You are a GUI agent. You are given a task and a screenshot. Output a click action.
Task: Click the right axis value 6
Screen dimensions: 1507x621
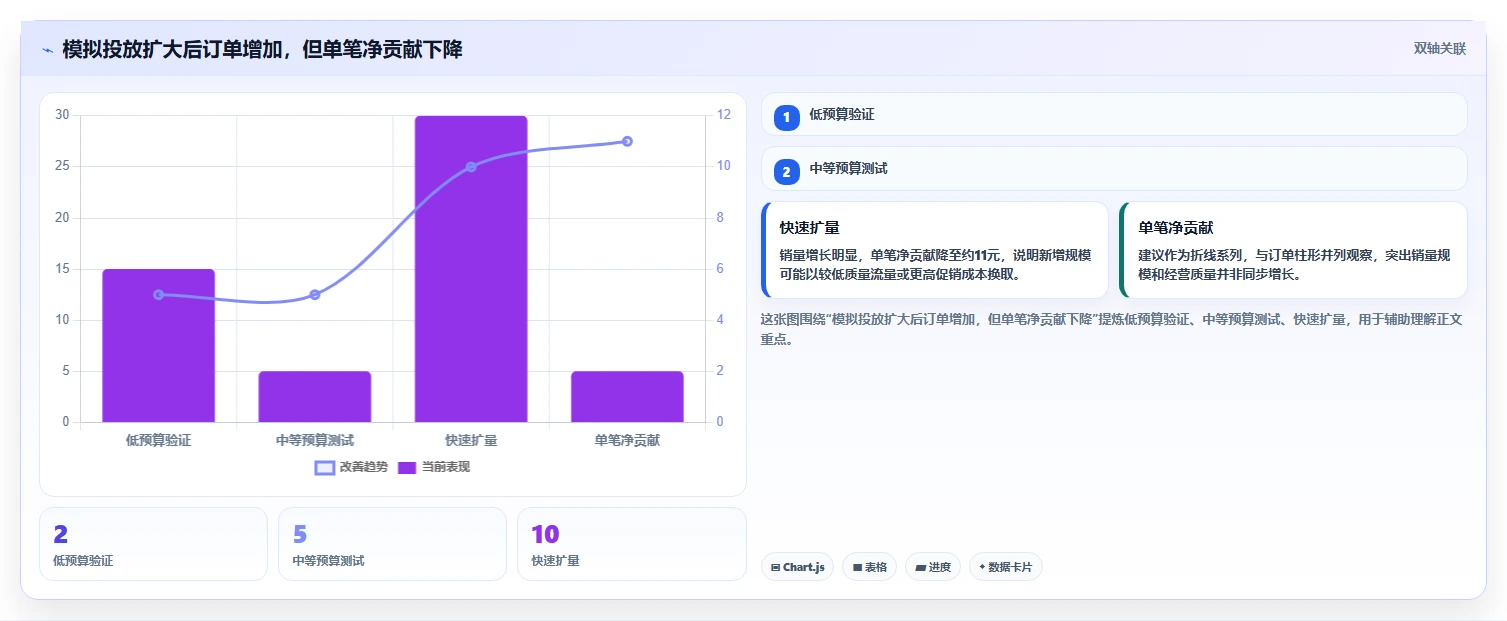tap(721, 269)
